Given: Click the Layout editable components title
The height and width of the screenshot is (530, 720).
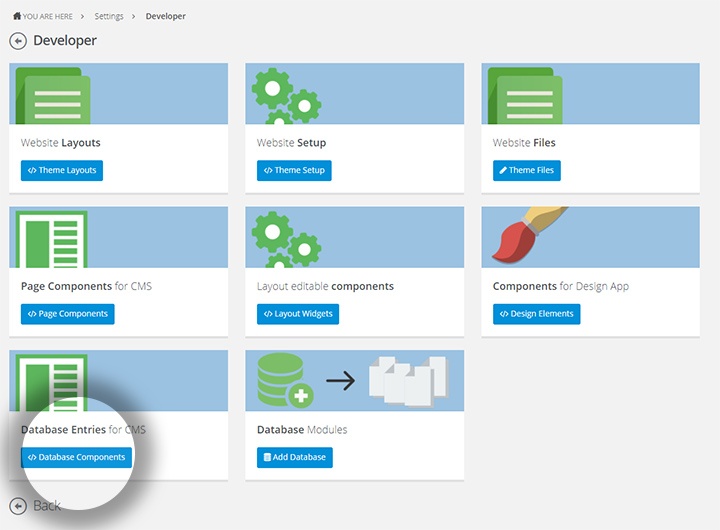Looking at the screenshot, I should coord(325,287).
